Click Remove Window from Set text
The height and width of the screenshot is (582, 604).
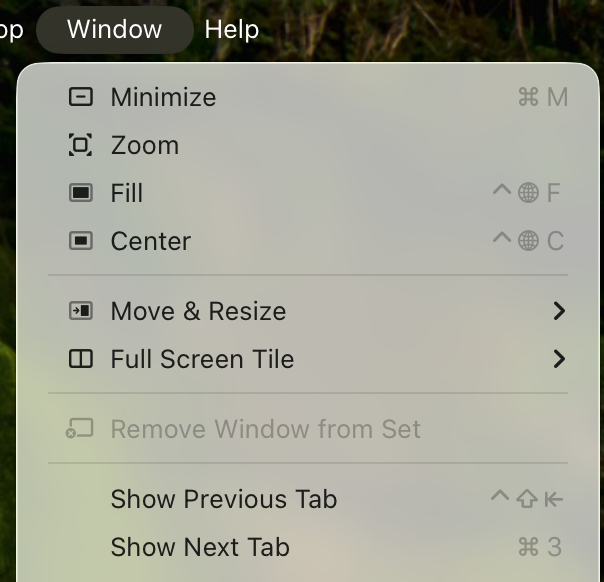[x=265, y=429]
